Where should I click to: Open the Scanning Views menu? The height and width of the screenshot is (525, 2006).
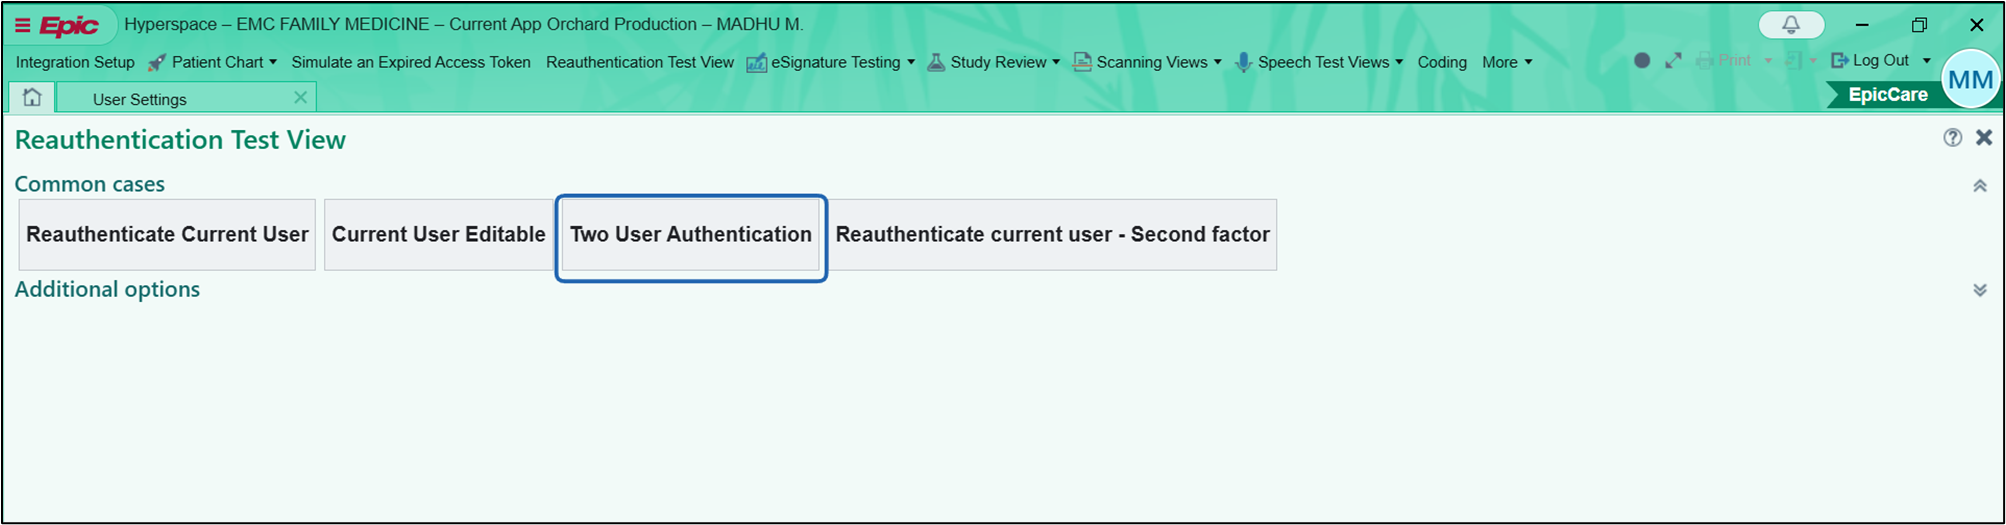pyautogui.click(x=1147, y=62)
